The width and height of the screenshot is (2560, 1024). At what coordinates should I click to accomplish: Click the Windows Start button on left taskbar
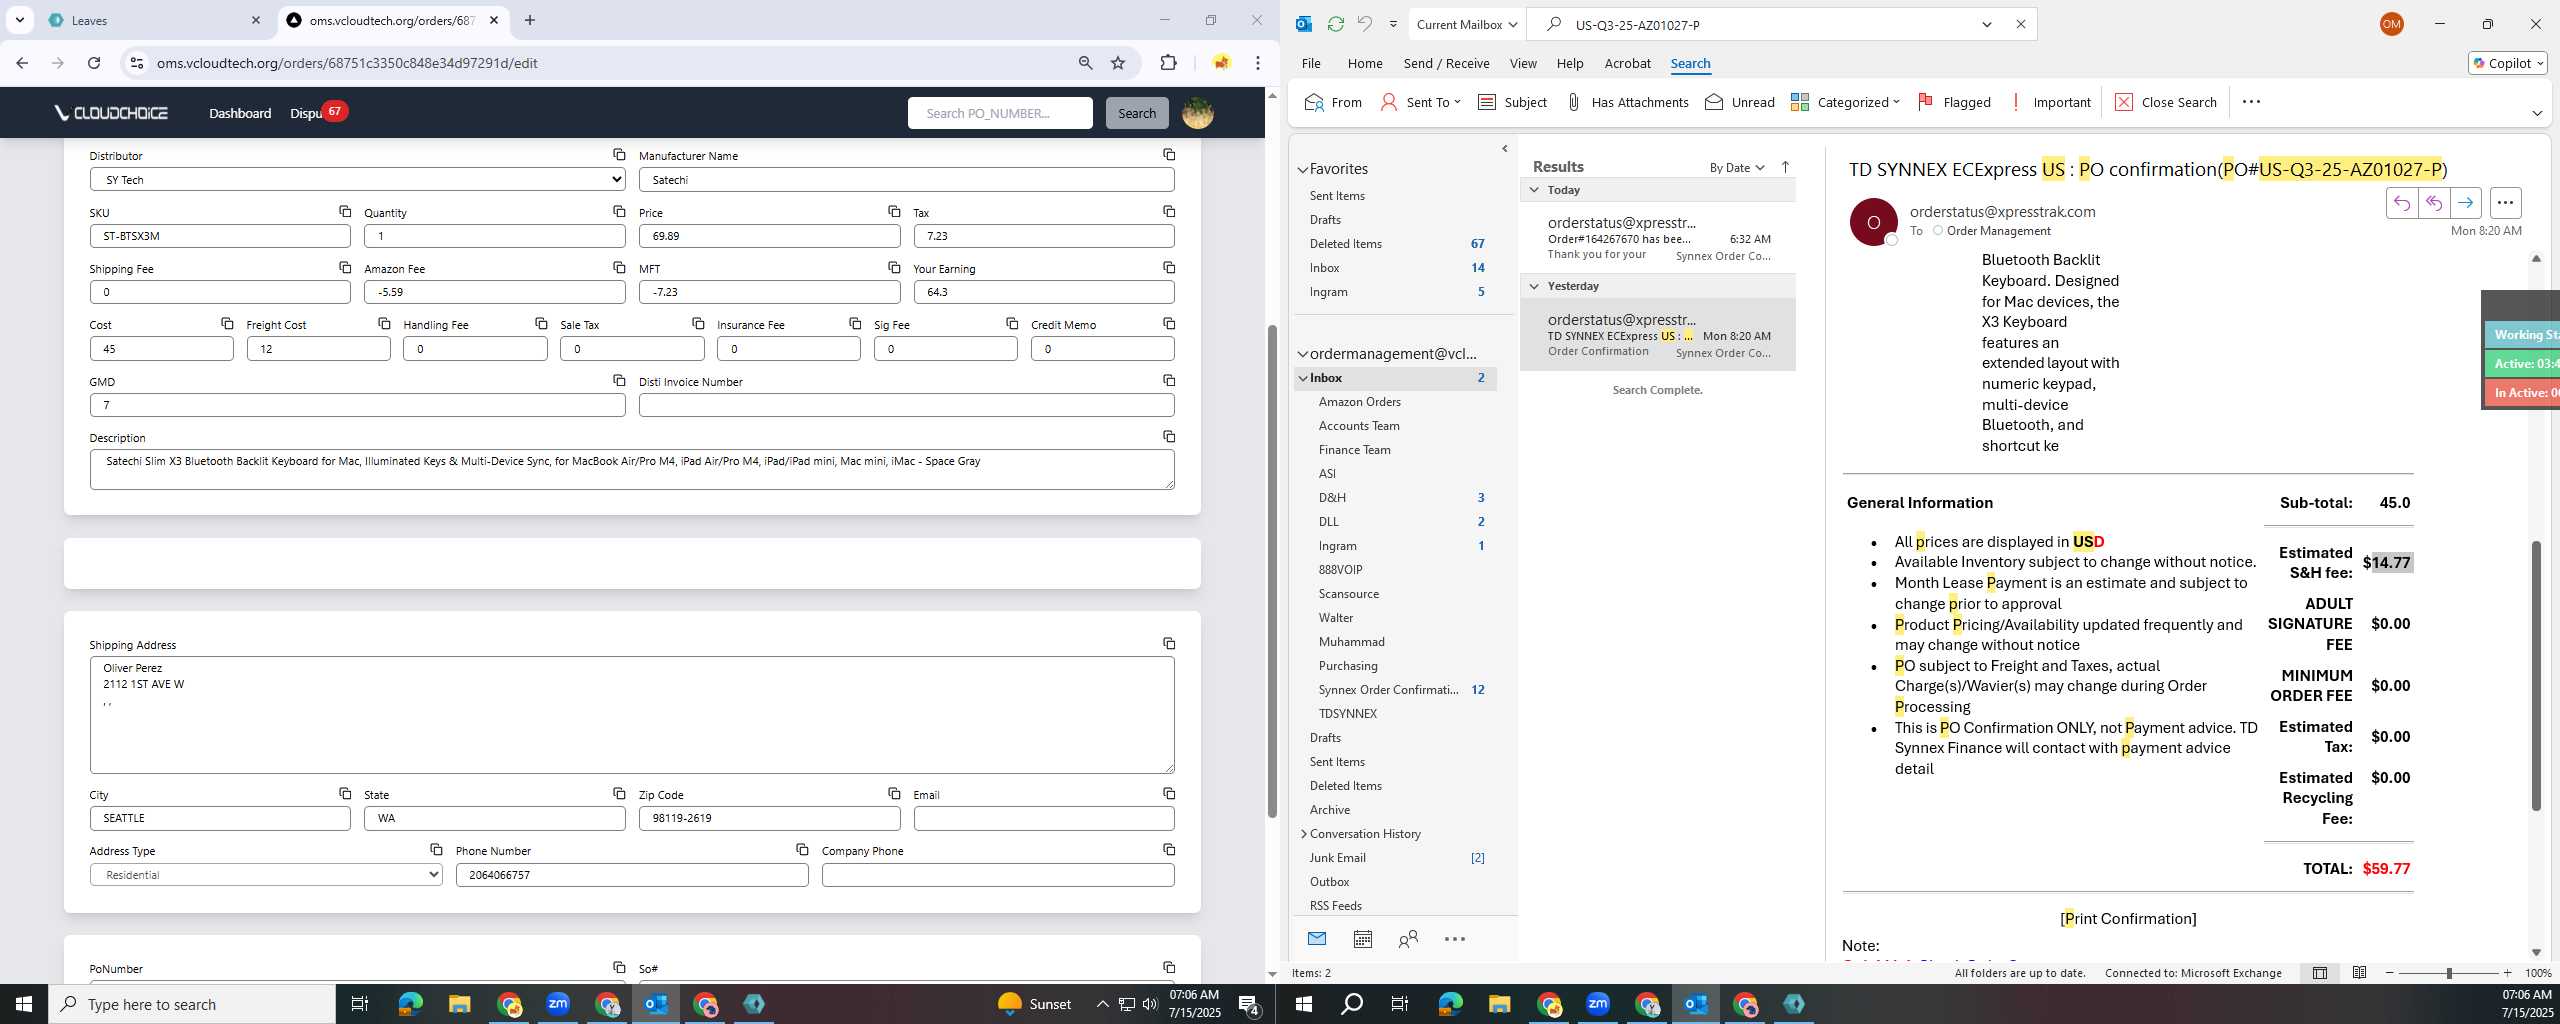coord(24,1004)
